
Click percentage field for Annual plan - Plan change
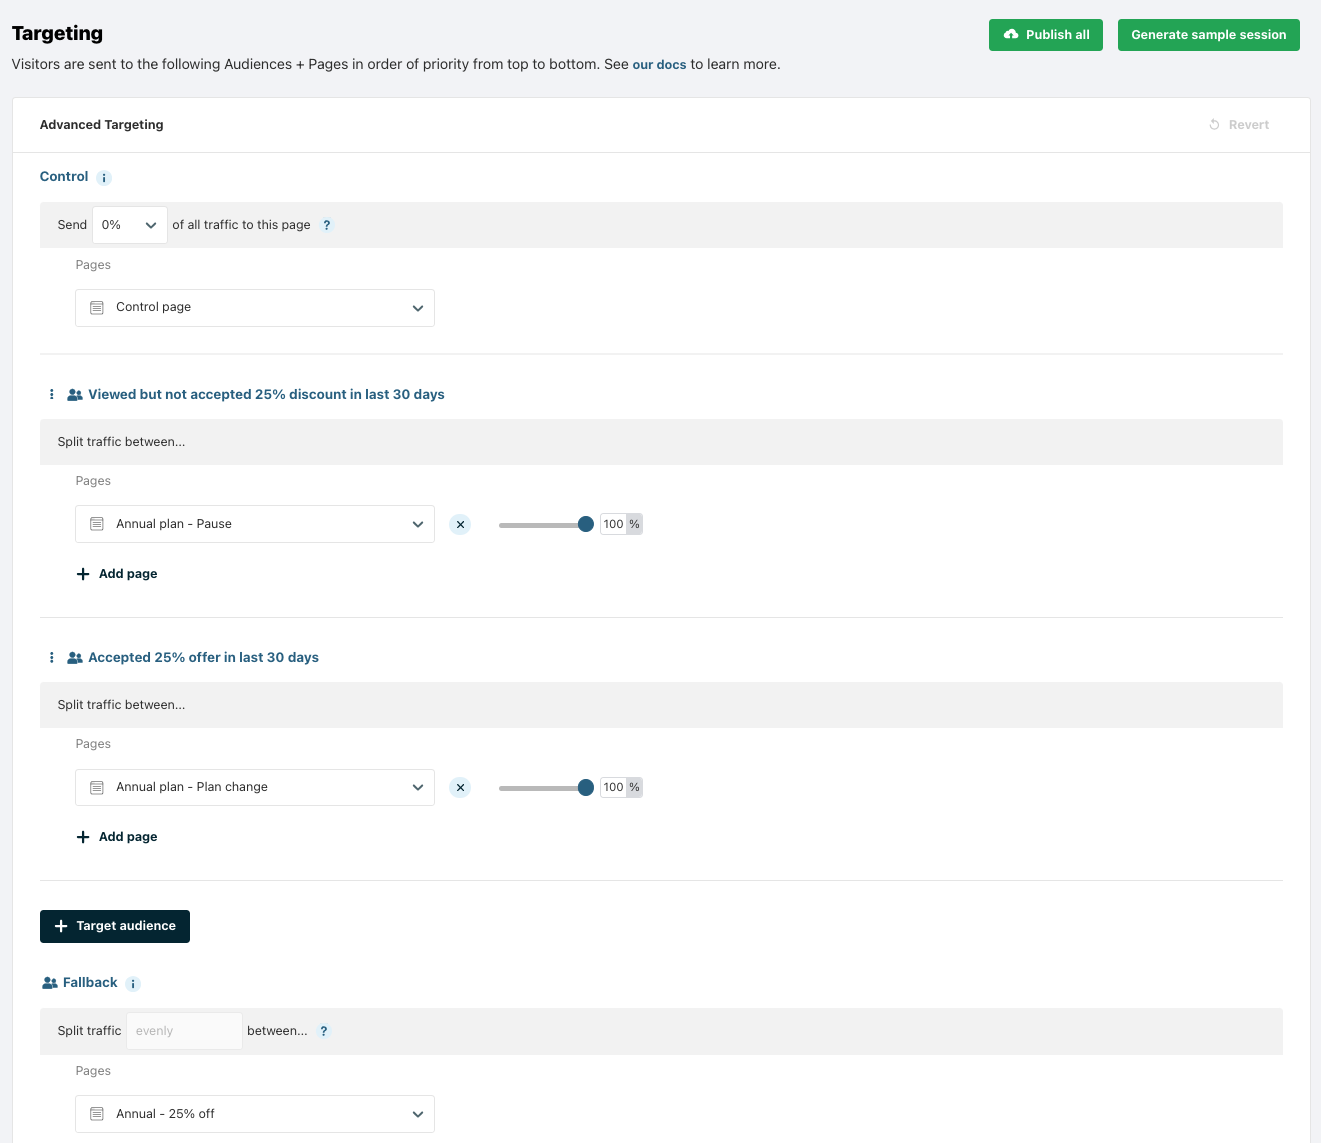pos(613,787)
